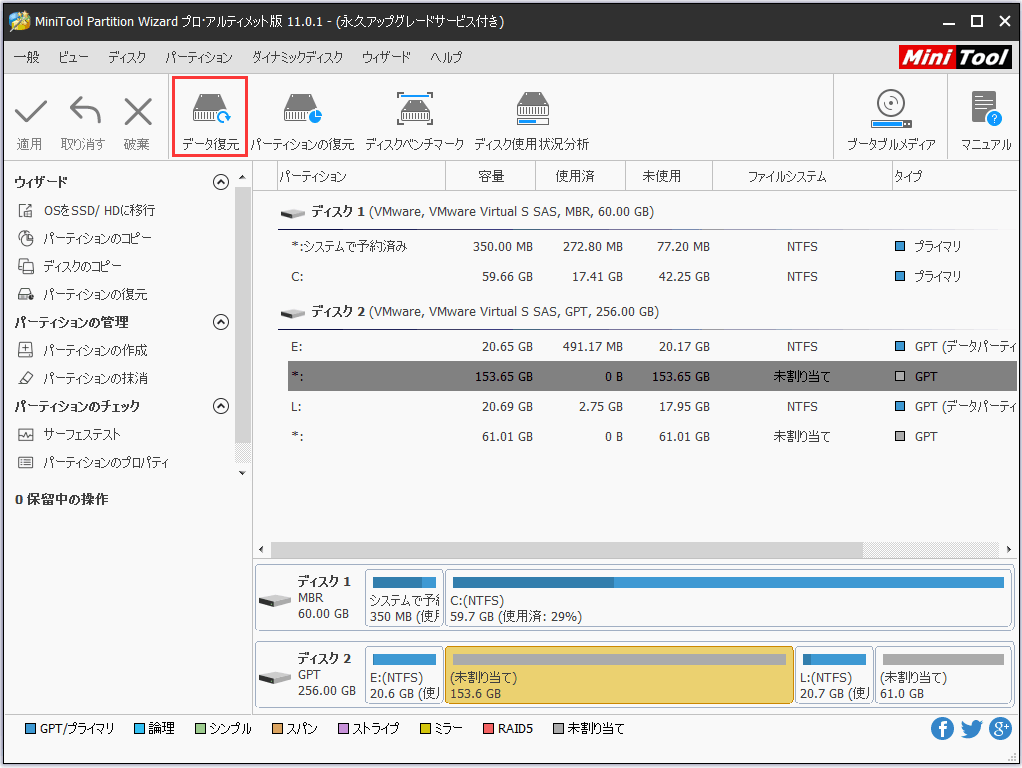Click the MiniTool logo
Image resolution: width=1022 pixels, height=768 pixels.
[x=955, y=57]
